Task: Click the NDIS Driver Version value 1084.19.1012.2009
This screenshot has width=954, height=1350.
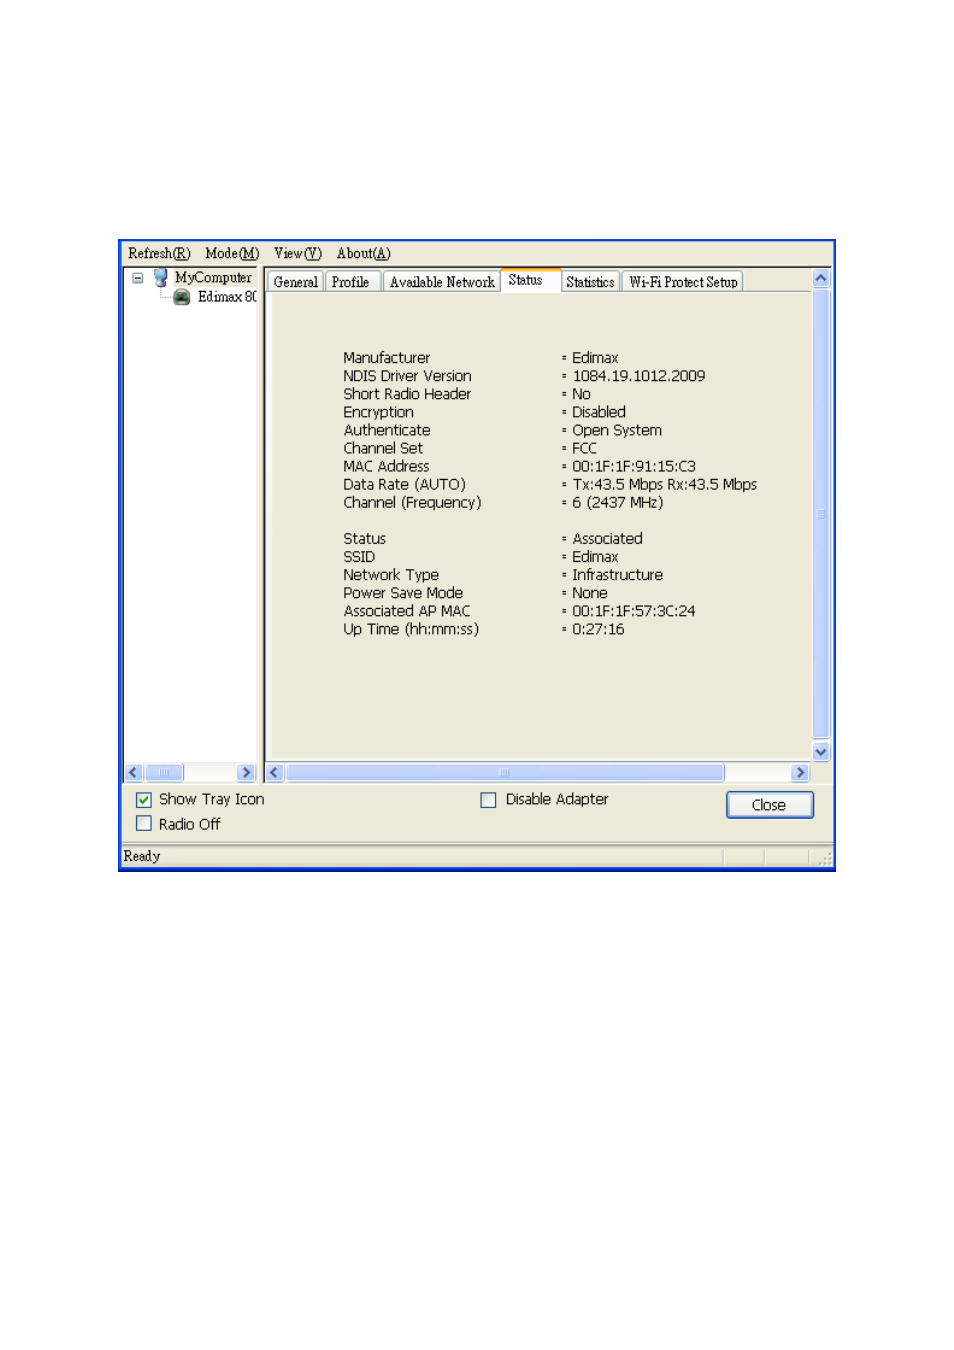Action: tap(639, 377)
